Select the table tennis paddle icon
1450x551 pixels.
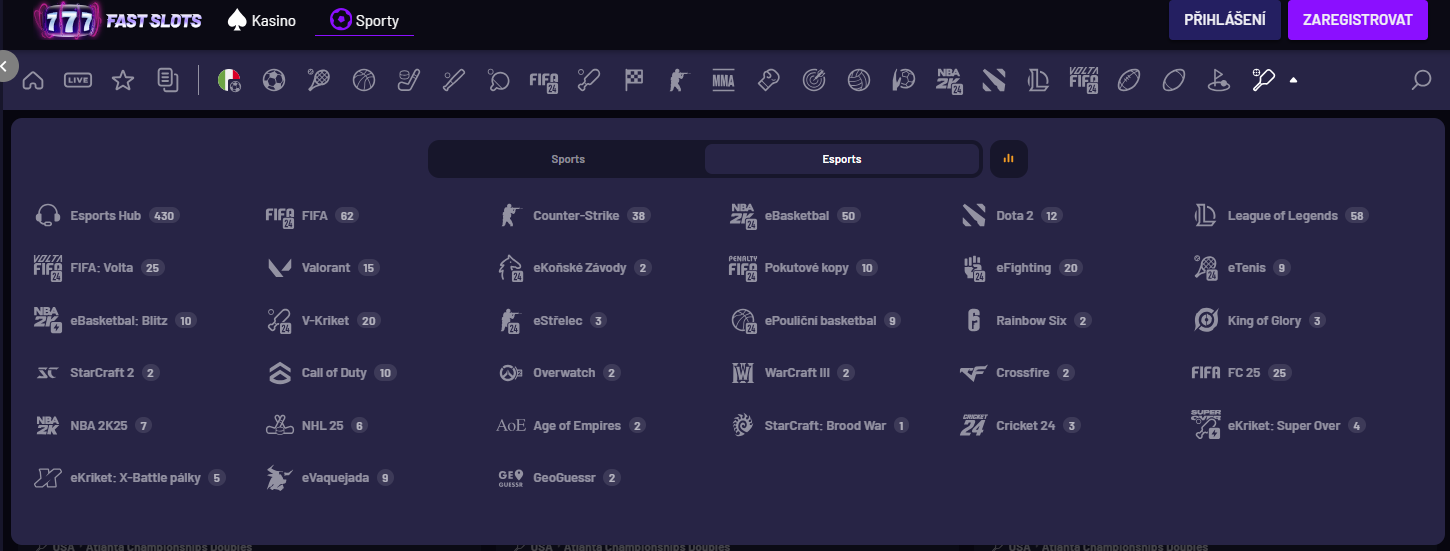point(499,81)
